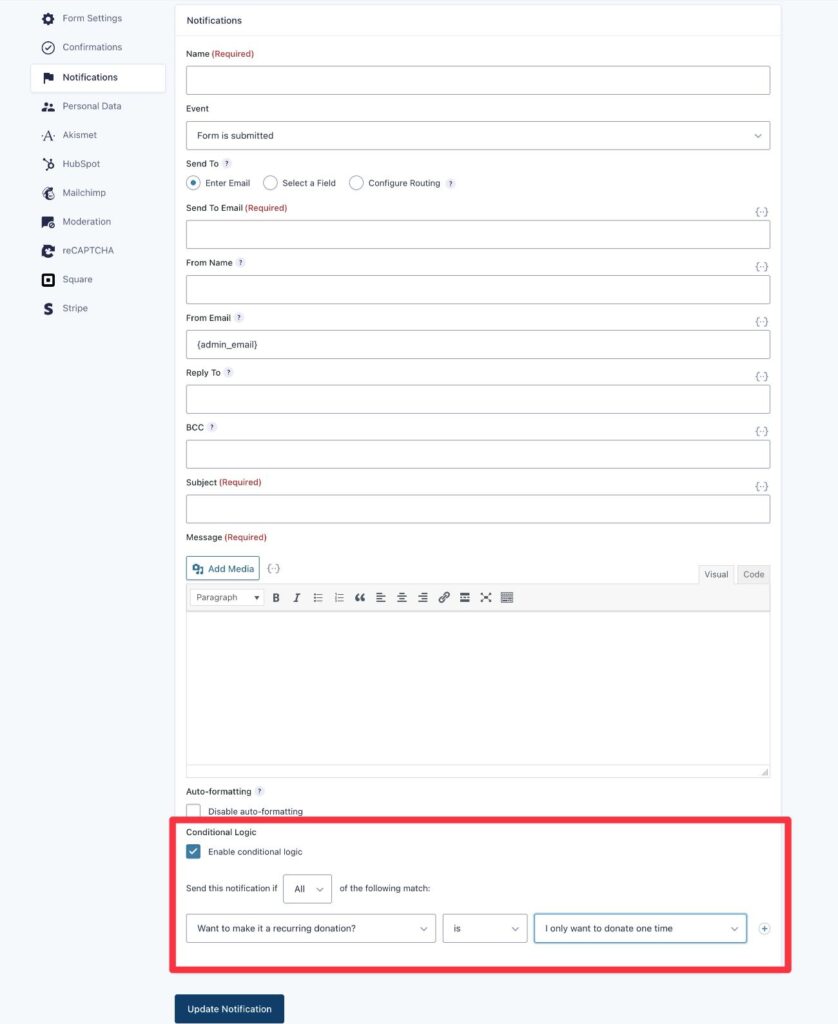Toggle the editor toolbar rows
This screenshot has height=1024, width=838.
click(x=507, y=598)
